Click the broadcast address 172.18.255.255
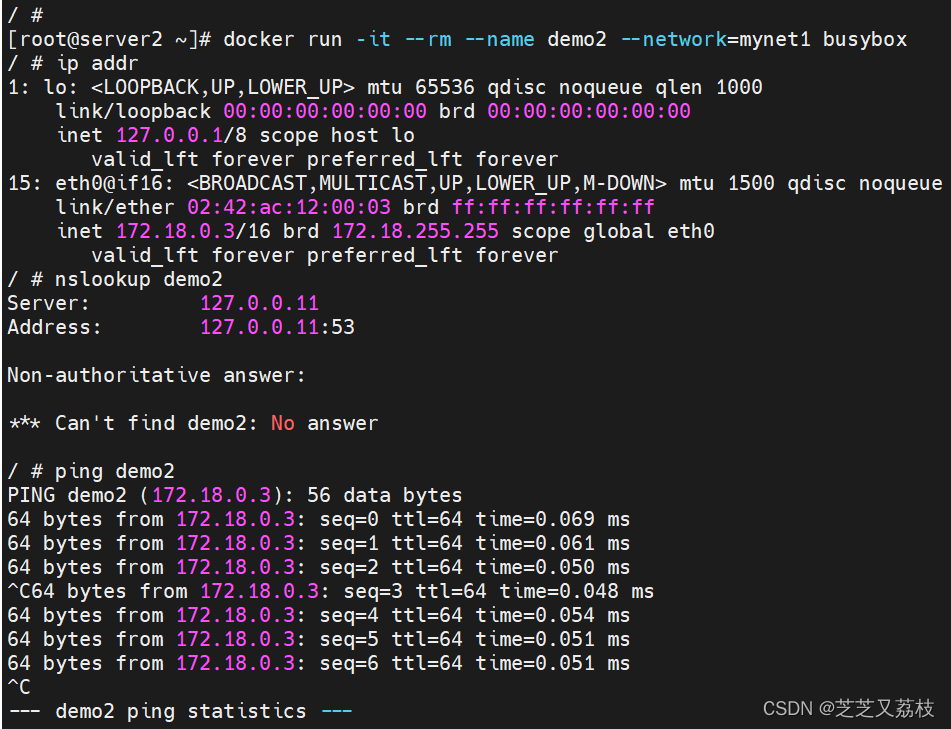Screen dimensions: 951x729 coord(415,231)
